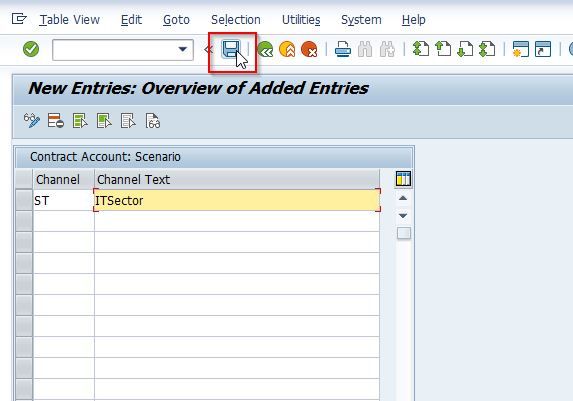Viewport: 573px width, 401px height.
Task: Open the Edit menu
Action: click(x=131, y=20)
